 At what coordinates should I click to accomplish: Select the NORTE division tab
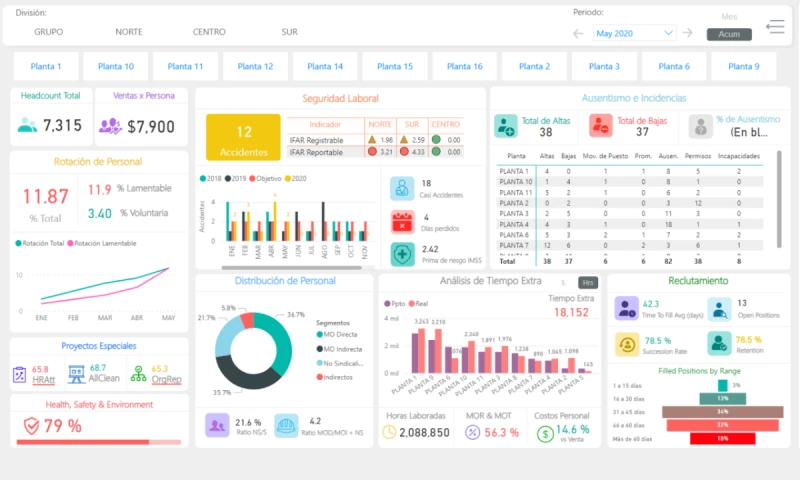[x=128, y=32]
